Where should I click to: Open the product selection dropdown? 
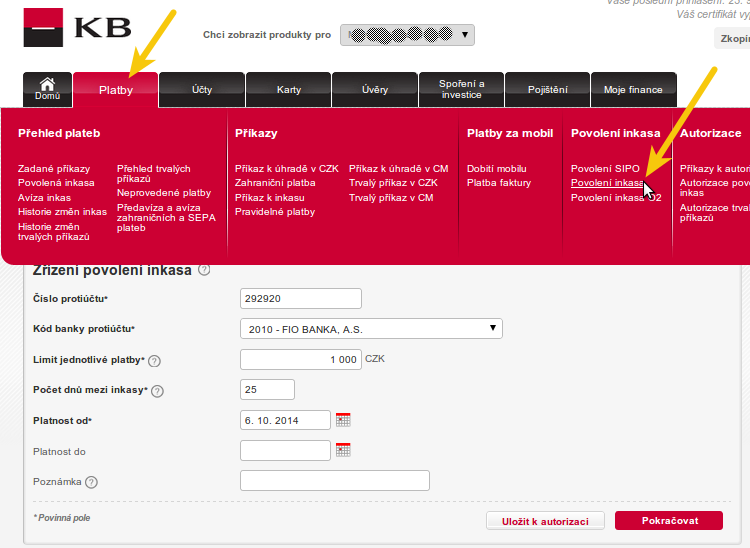(x=407, y=36)
